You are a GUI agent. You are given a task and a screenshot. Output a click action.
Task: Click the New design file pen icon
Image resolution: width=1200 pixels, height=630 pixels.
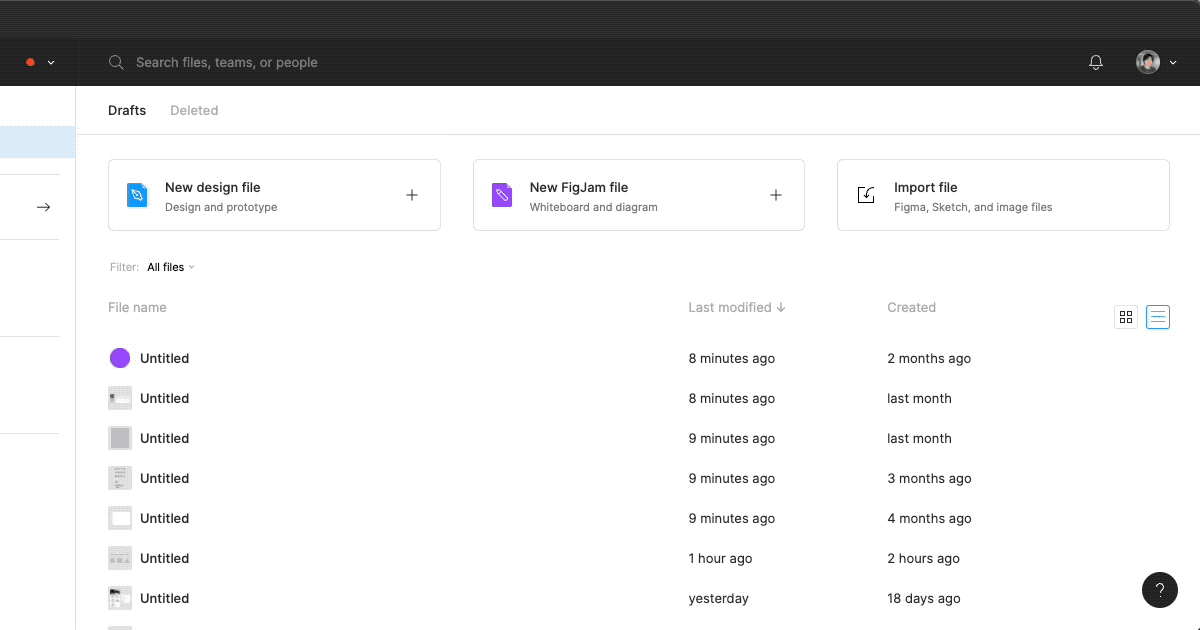pos(137,195)
